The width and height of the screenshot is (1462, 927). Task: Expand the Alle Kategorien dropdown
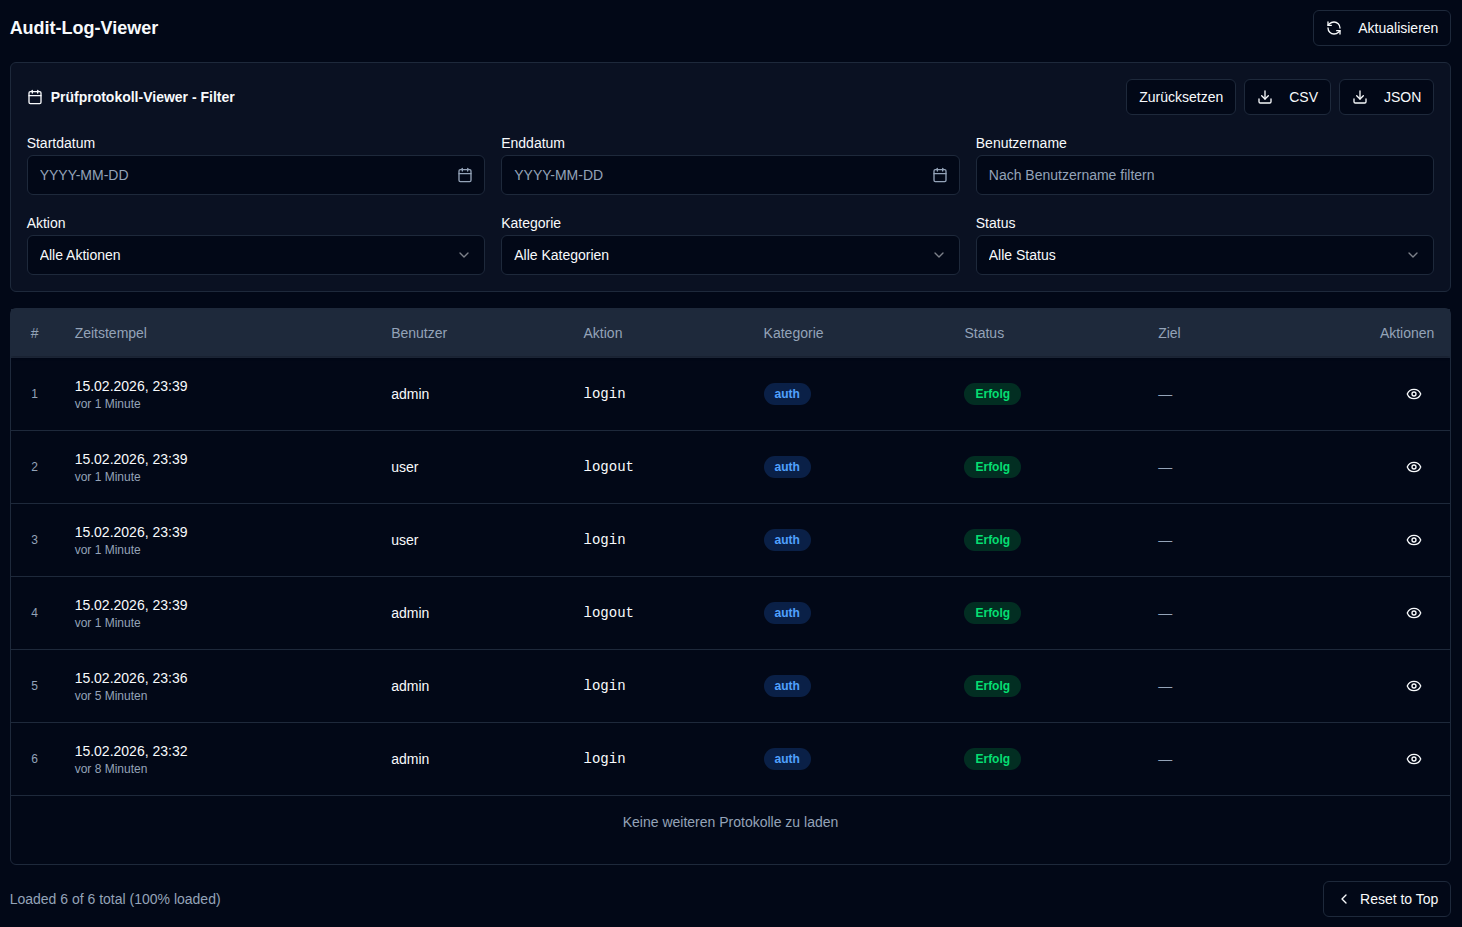[x=729, y=255]
